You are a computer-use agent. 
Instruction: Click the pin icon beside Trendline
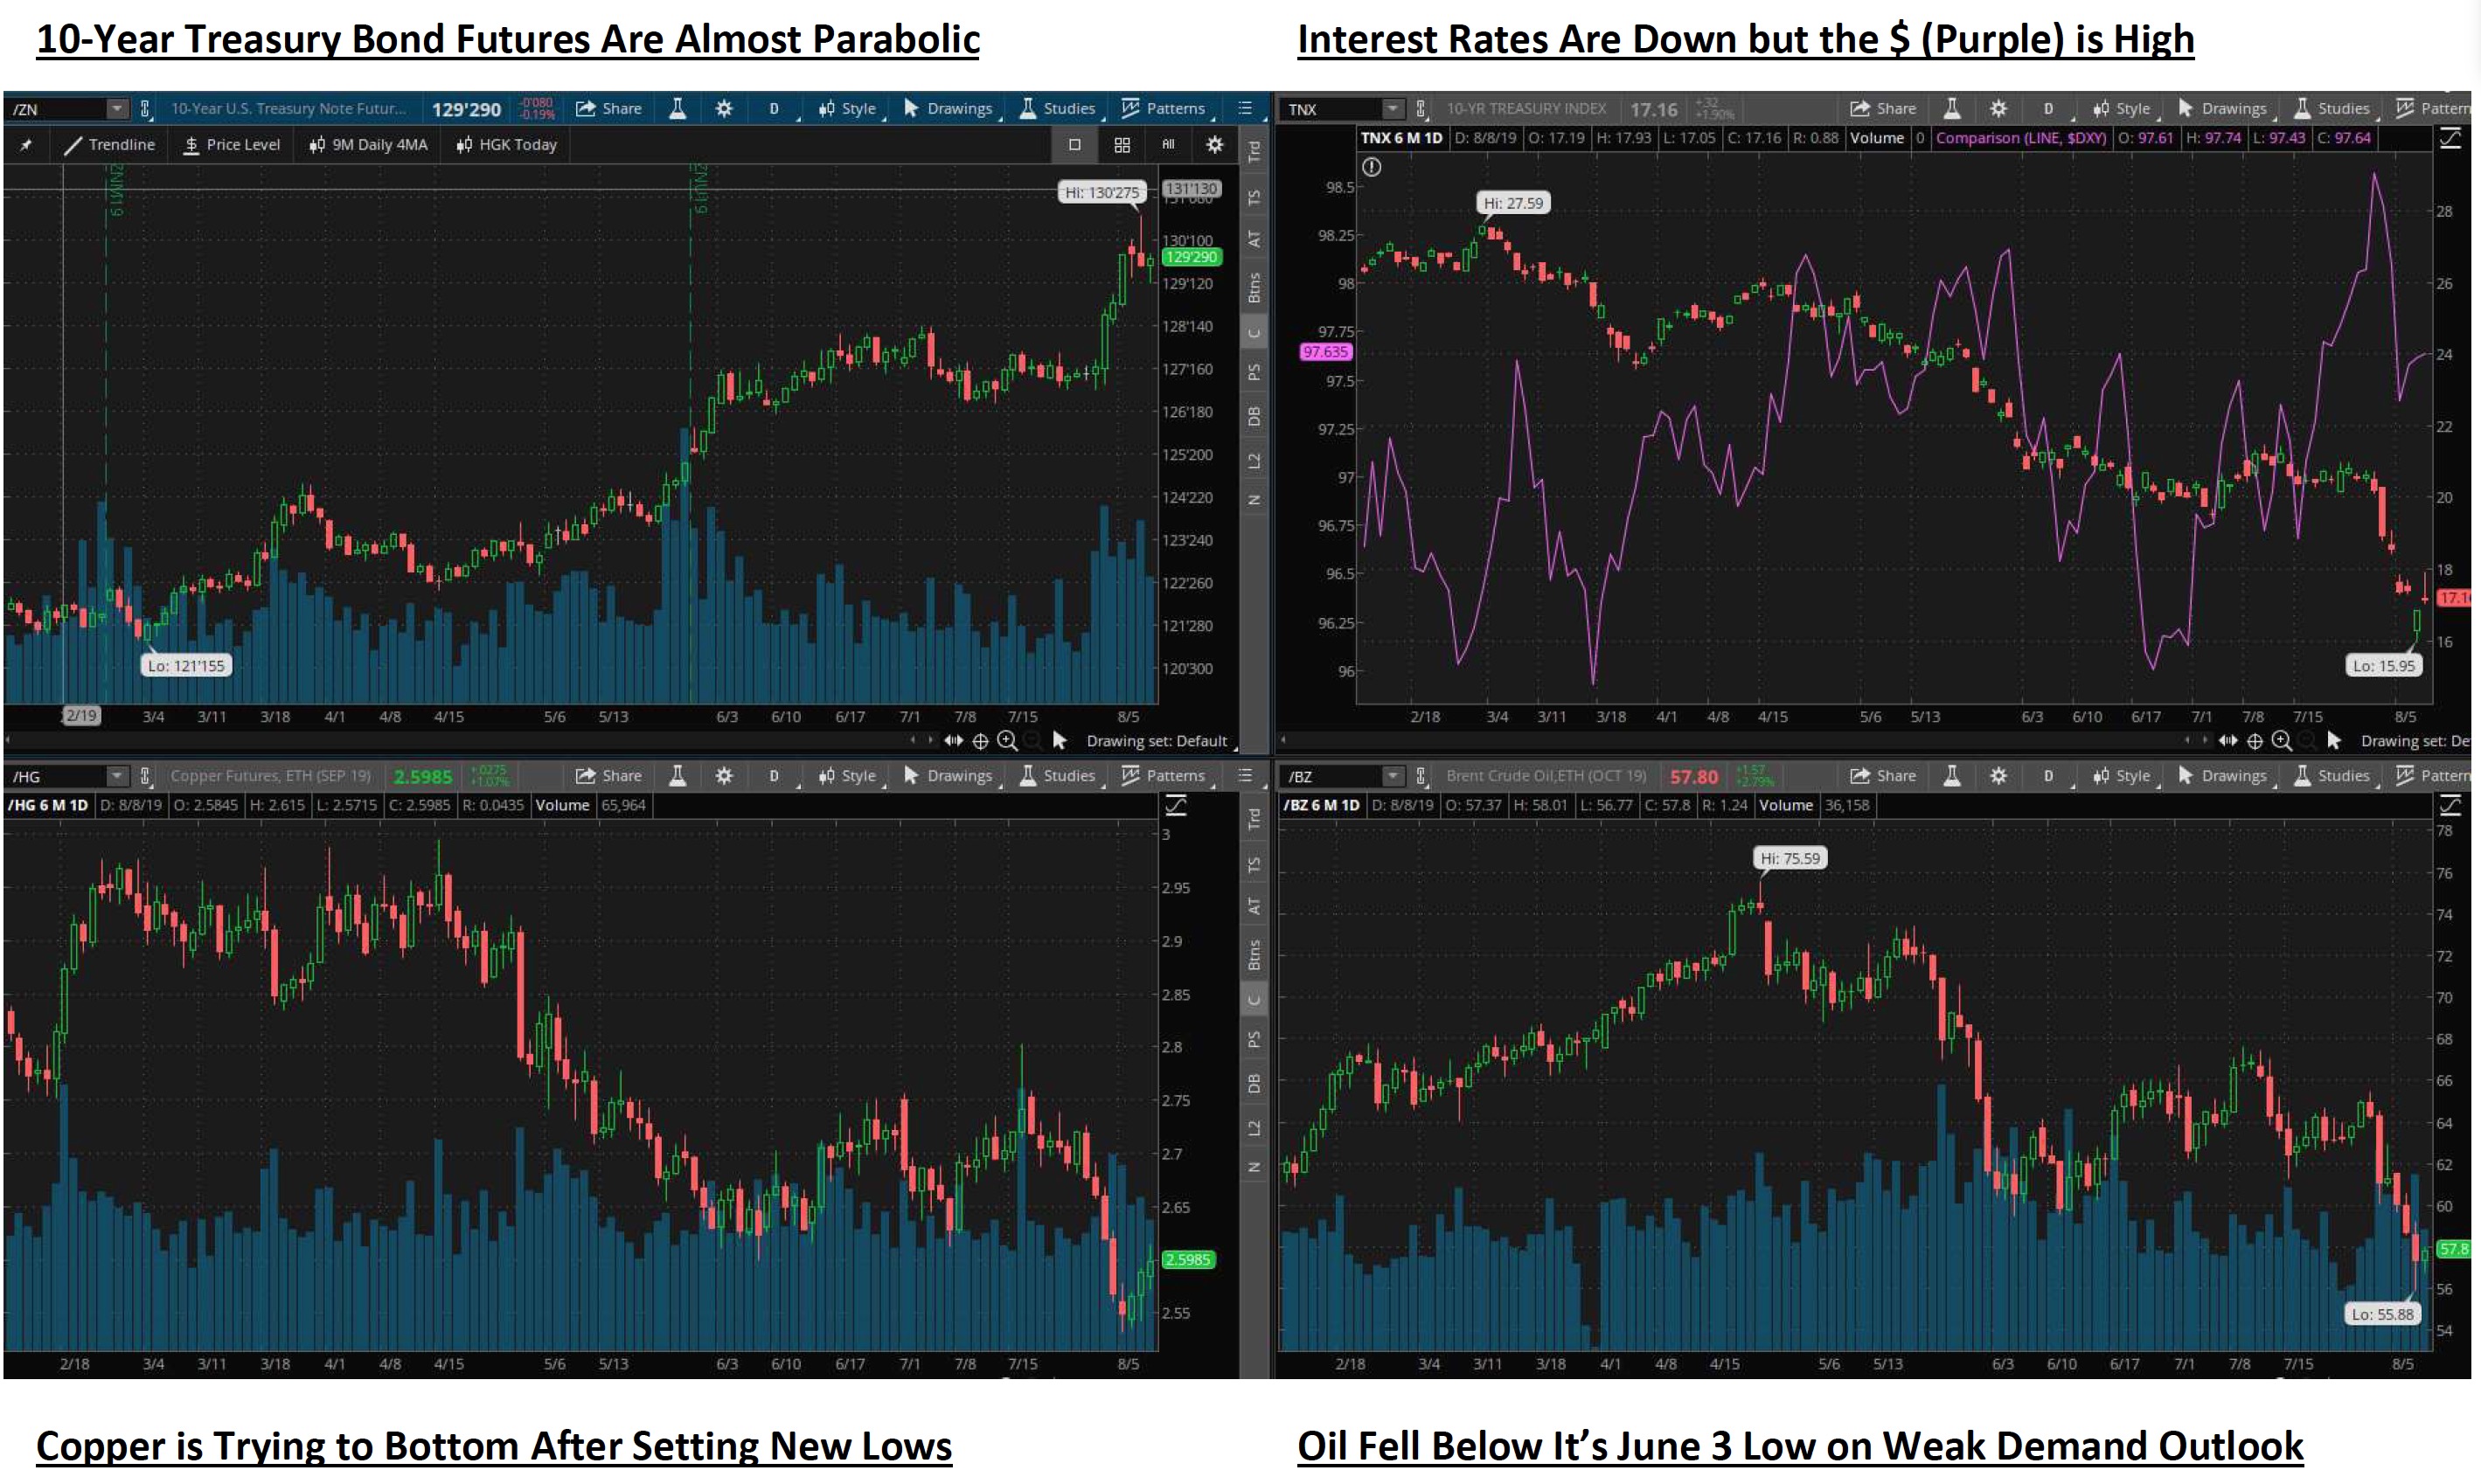click(26, 145)
